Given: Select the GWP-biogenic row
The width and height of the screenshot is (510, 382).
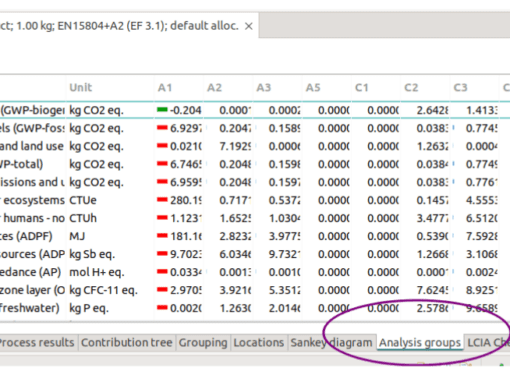Looking at the screenshot, I should [x=255, y=110].
